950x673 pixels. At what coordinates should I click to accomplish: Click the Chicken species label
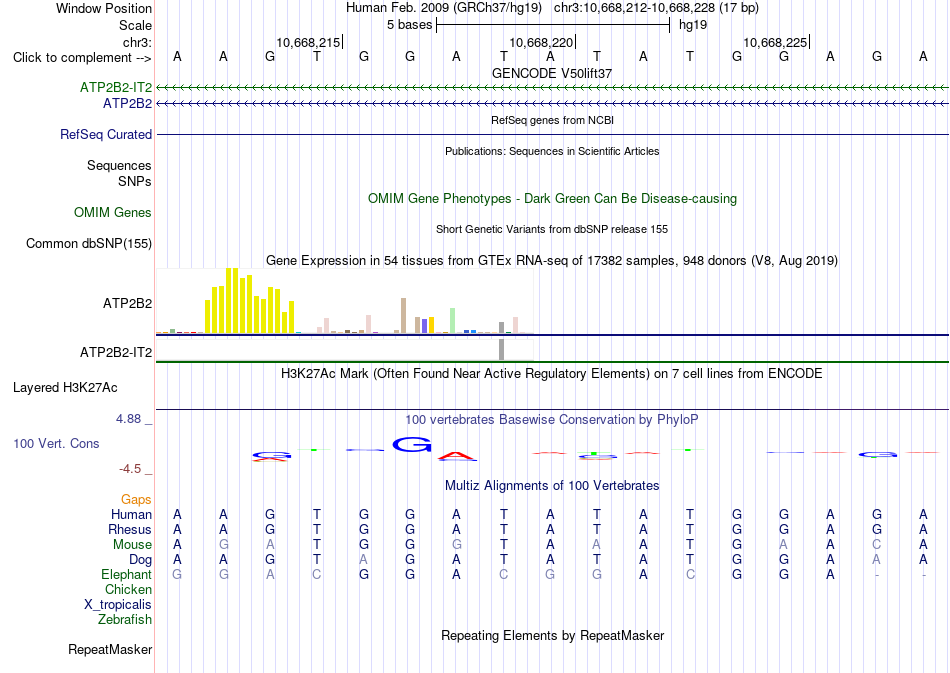click(128, 590)
